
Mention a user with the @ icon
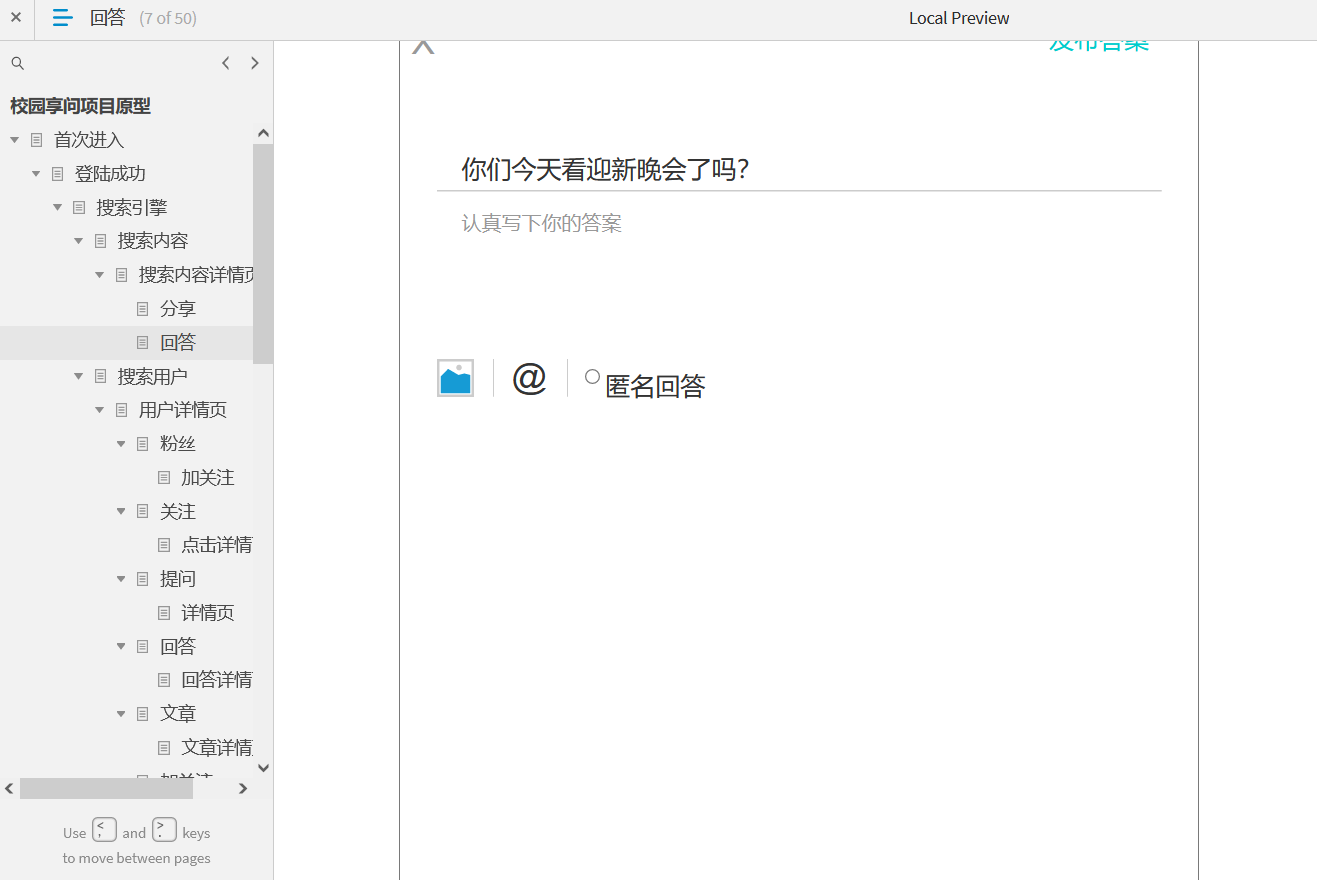point(529,378)
